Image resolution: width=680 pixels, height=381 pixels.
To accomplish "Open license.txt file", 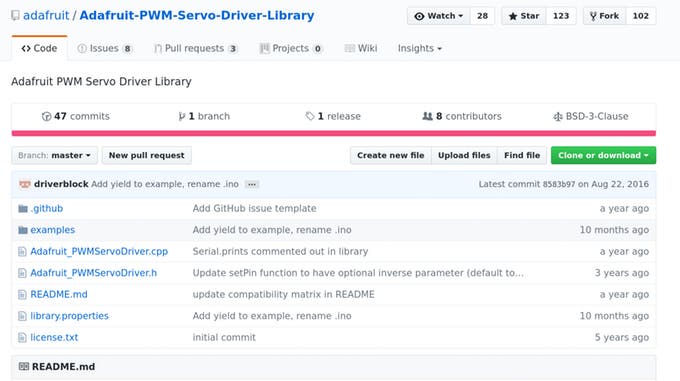I will pyautogui.click(x=54, y=338).
